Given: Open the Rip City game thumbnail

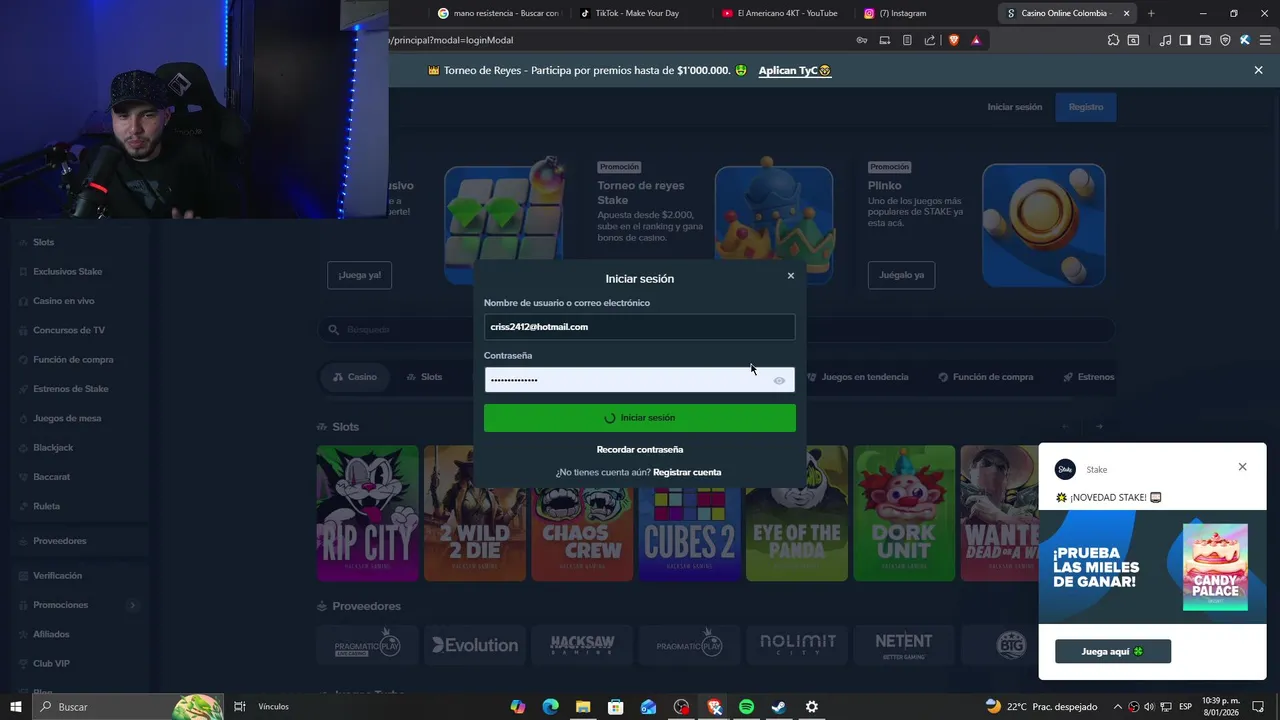Looking at the screenshot, I should 367,513.
